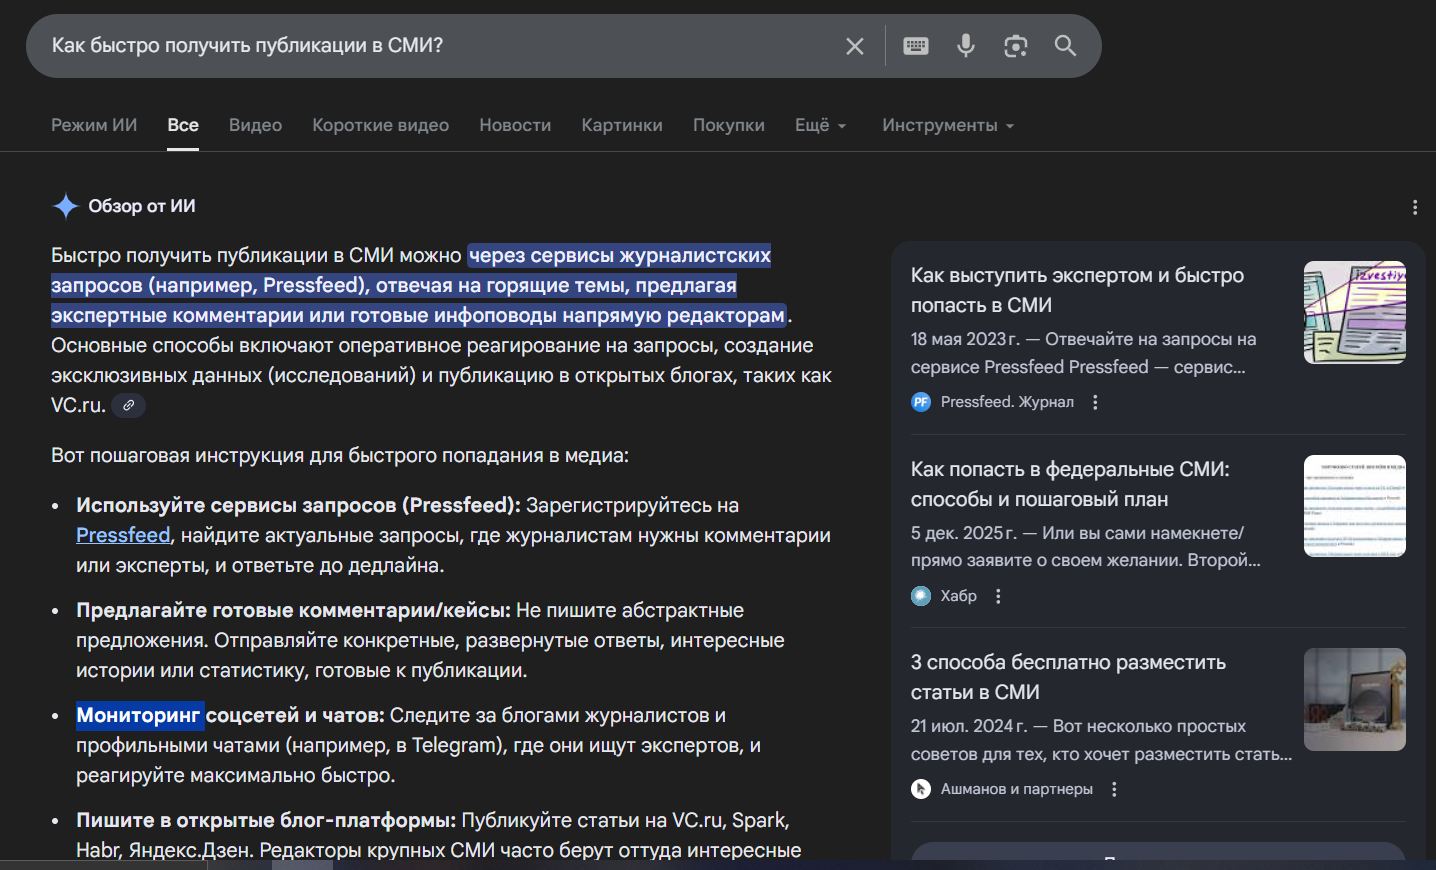Start voice search with the microphone icon

[965, 46]
